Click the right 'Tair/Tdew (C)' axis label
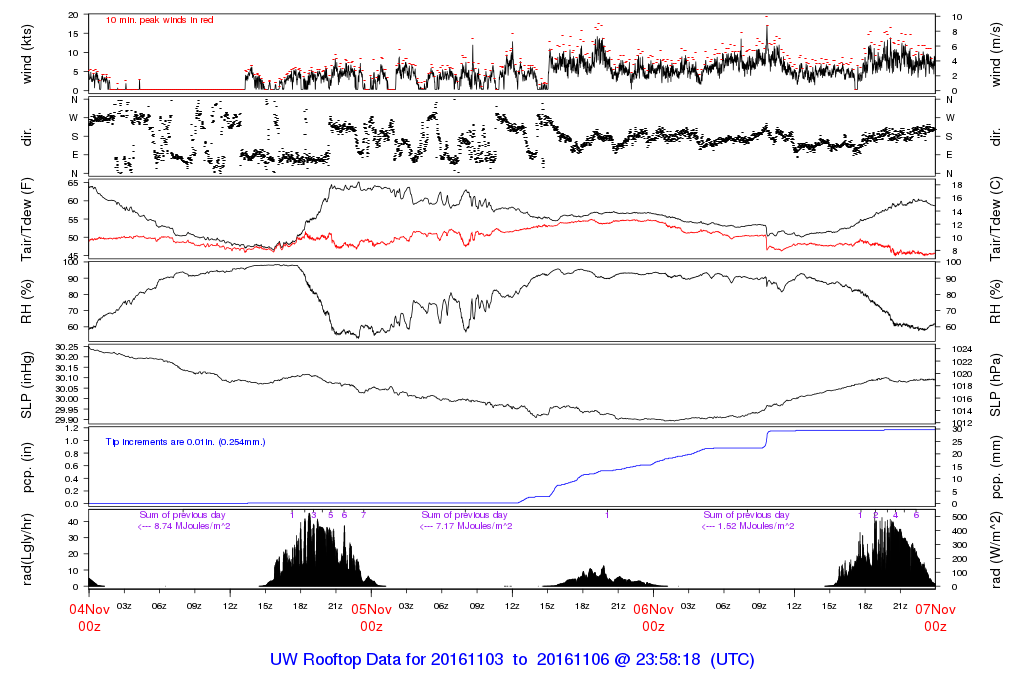The image size is (1024, 700). point(996,219)
